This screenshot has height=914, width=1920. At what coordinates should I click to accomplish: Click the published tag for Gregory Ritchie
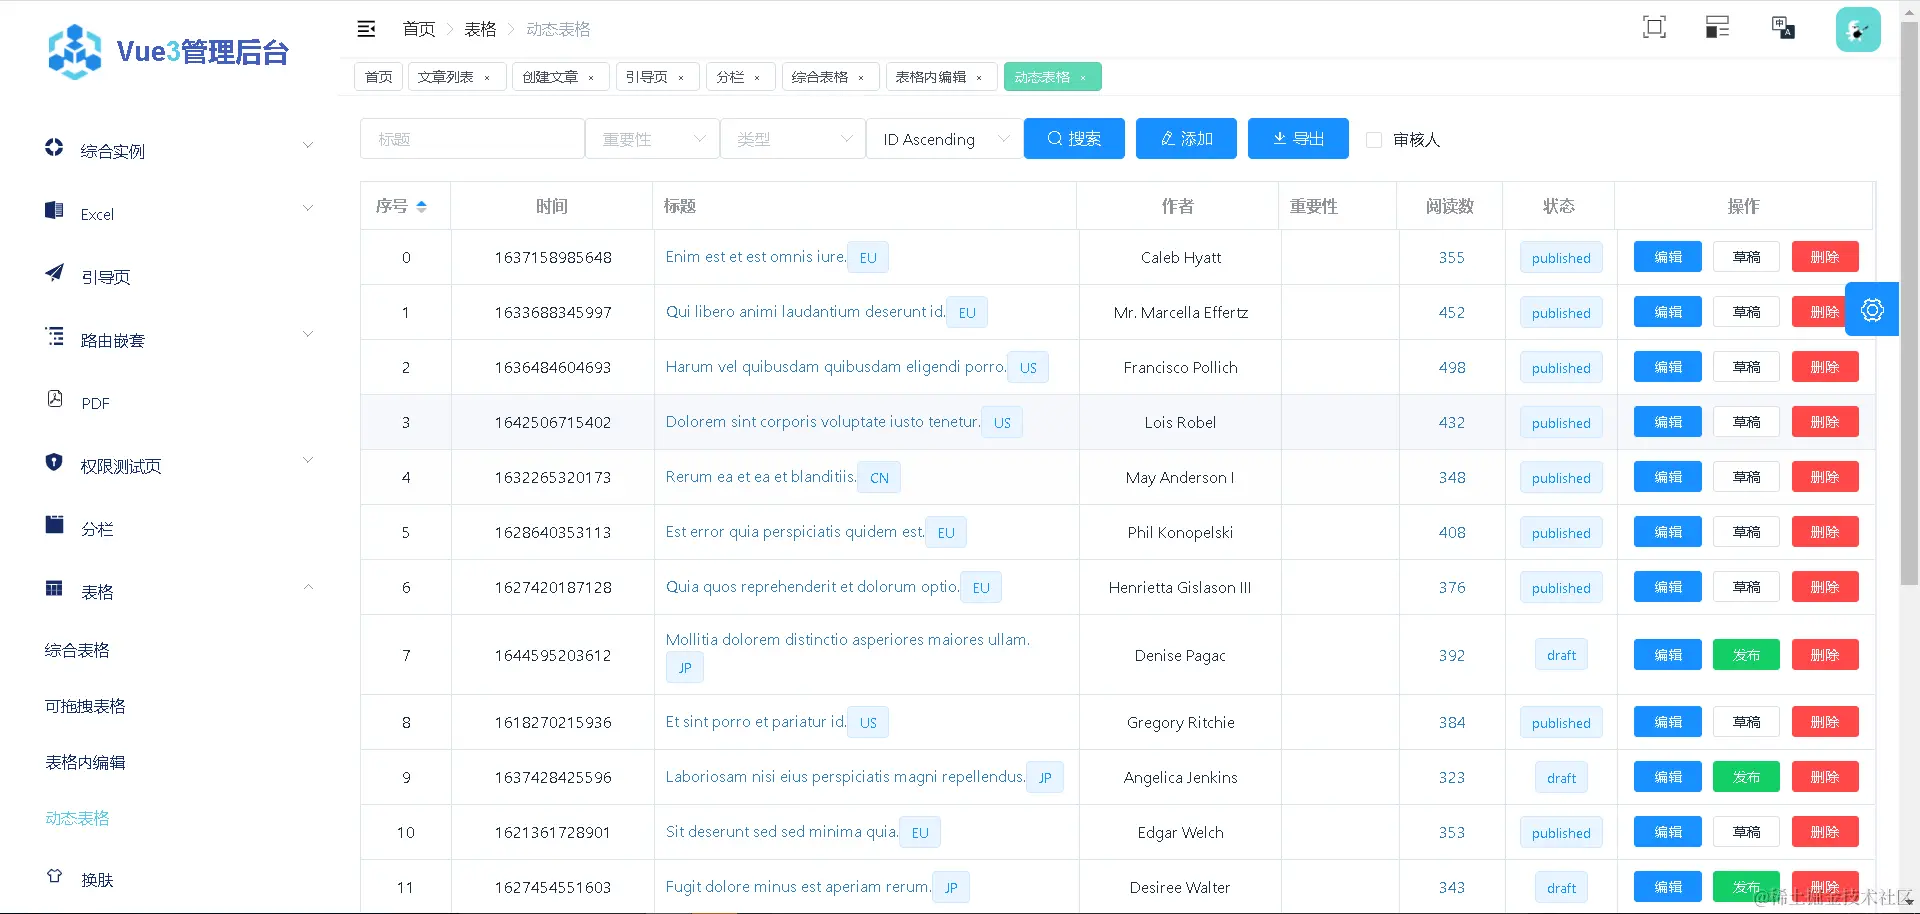1561,722
